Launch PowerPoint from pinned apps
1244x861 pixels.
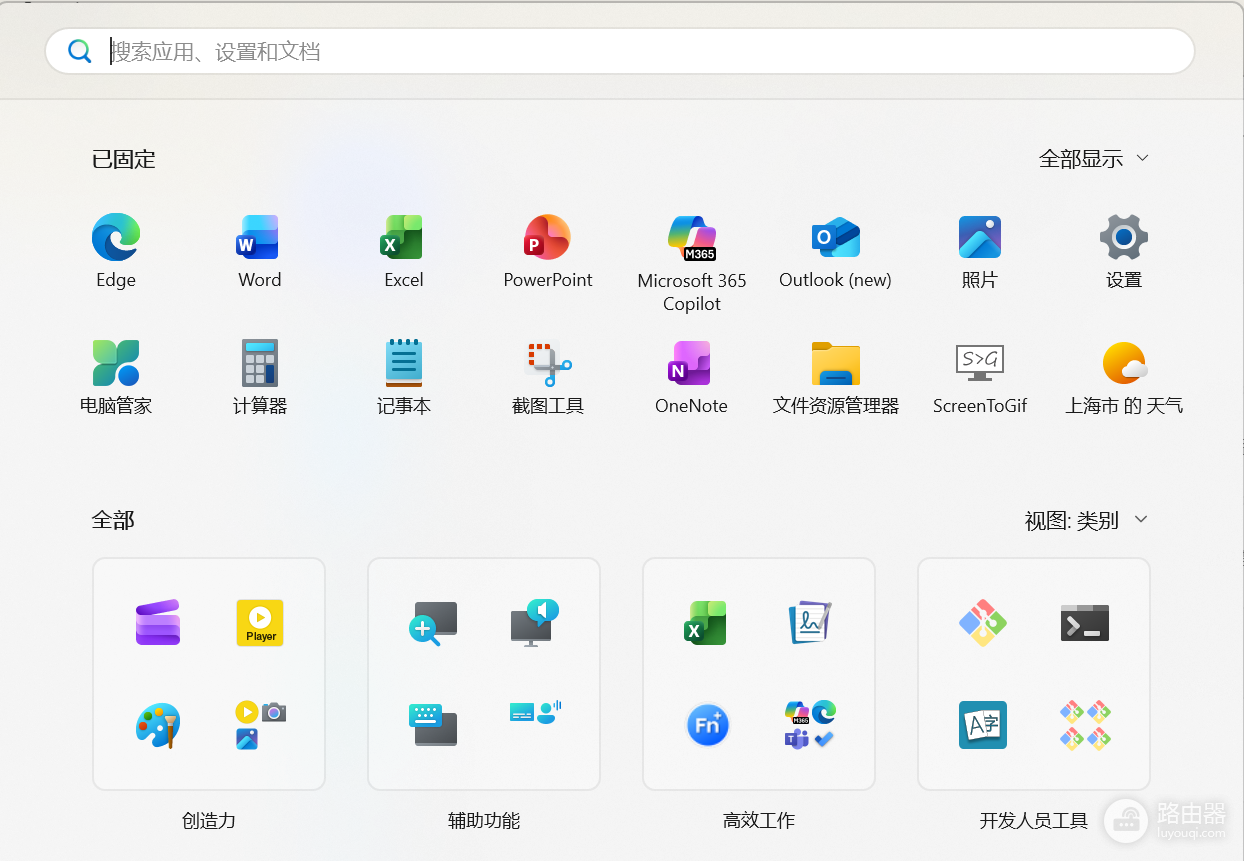(x=548, y=238)
